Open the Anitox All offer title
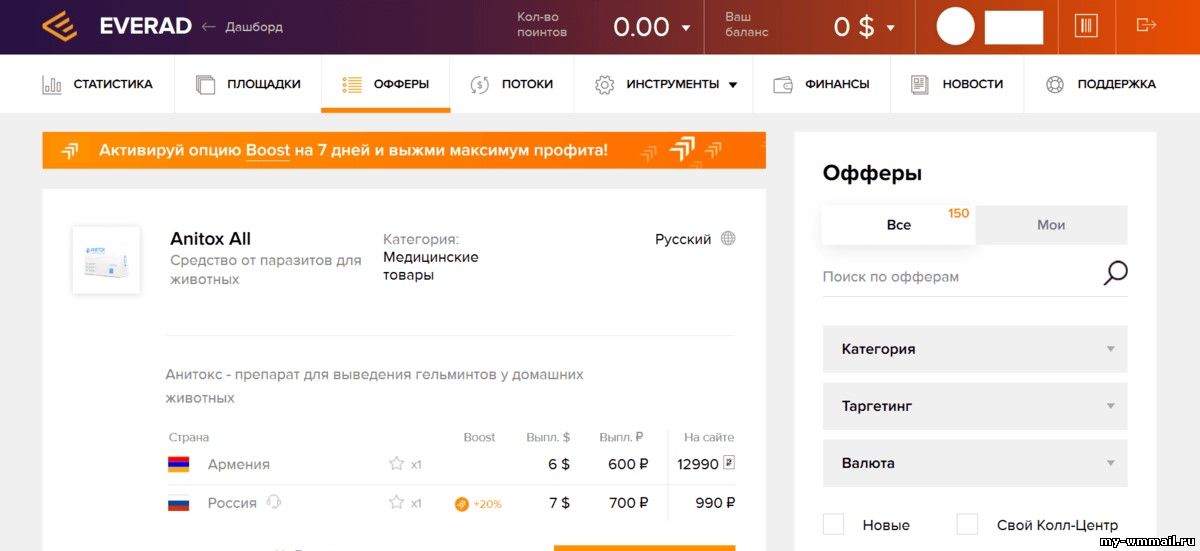This screenshot has height=551, width=1200. click(x=210, y=239)
